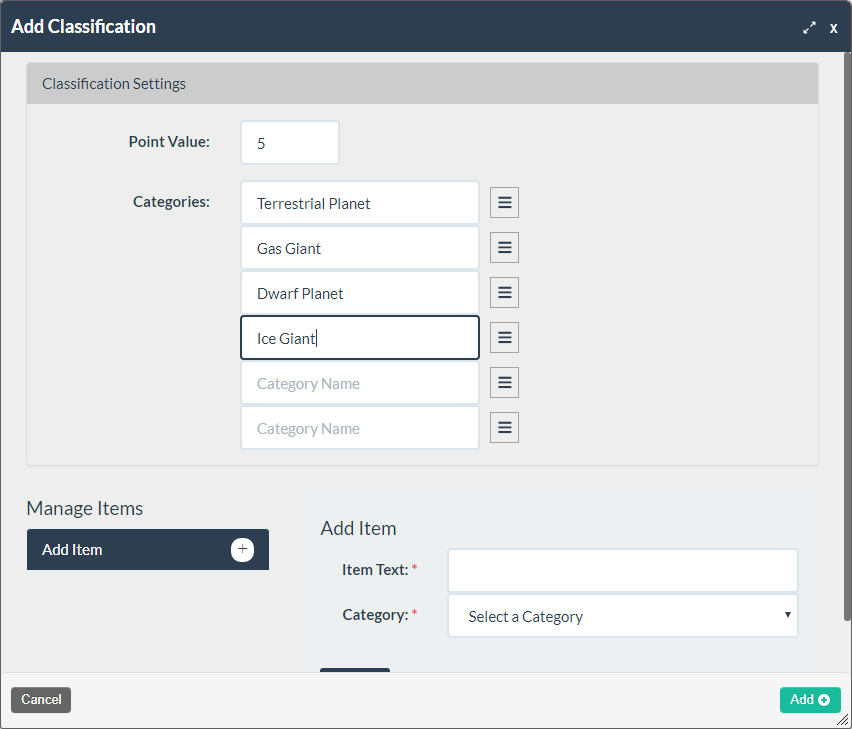Click the Point Value label
Image resolution: width=852 pixels, height=729 pixels.
[169, 141]
